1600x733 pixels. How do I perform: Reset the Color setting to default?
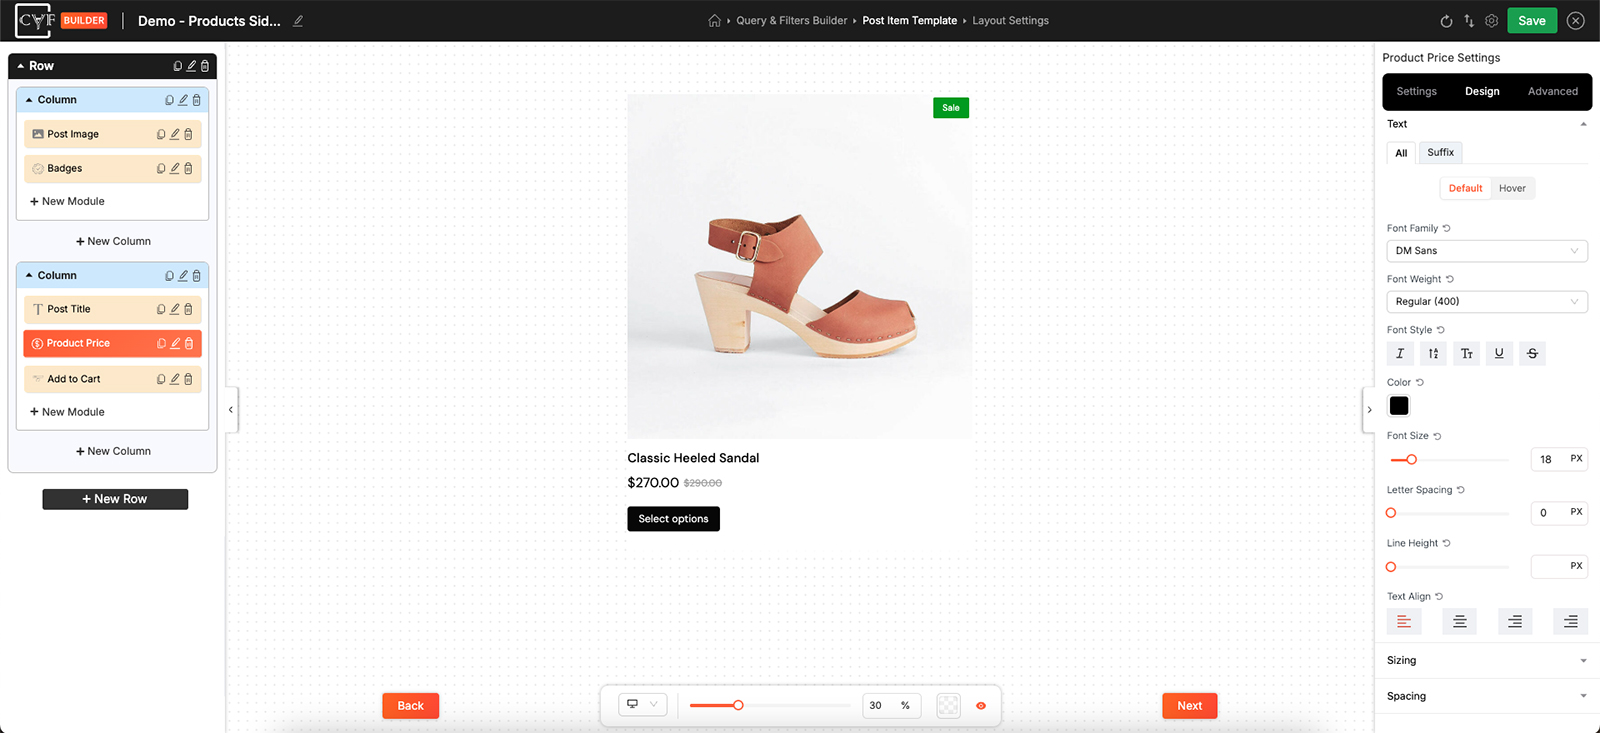pyautogui.click(x=1420, y=383)
